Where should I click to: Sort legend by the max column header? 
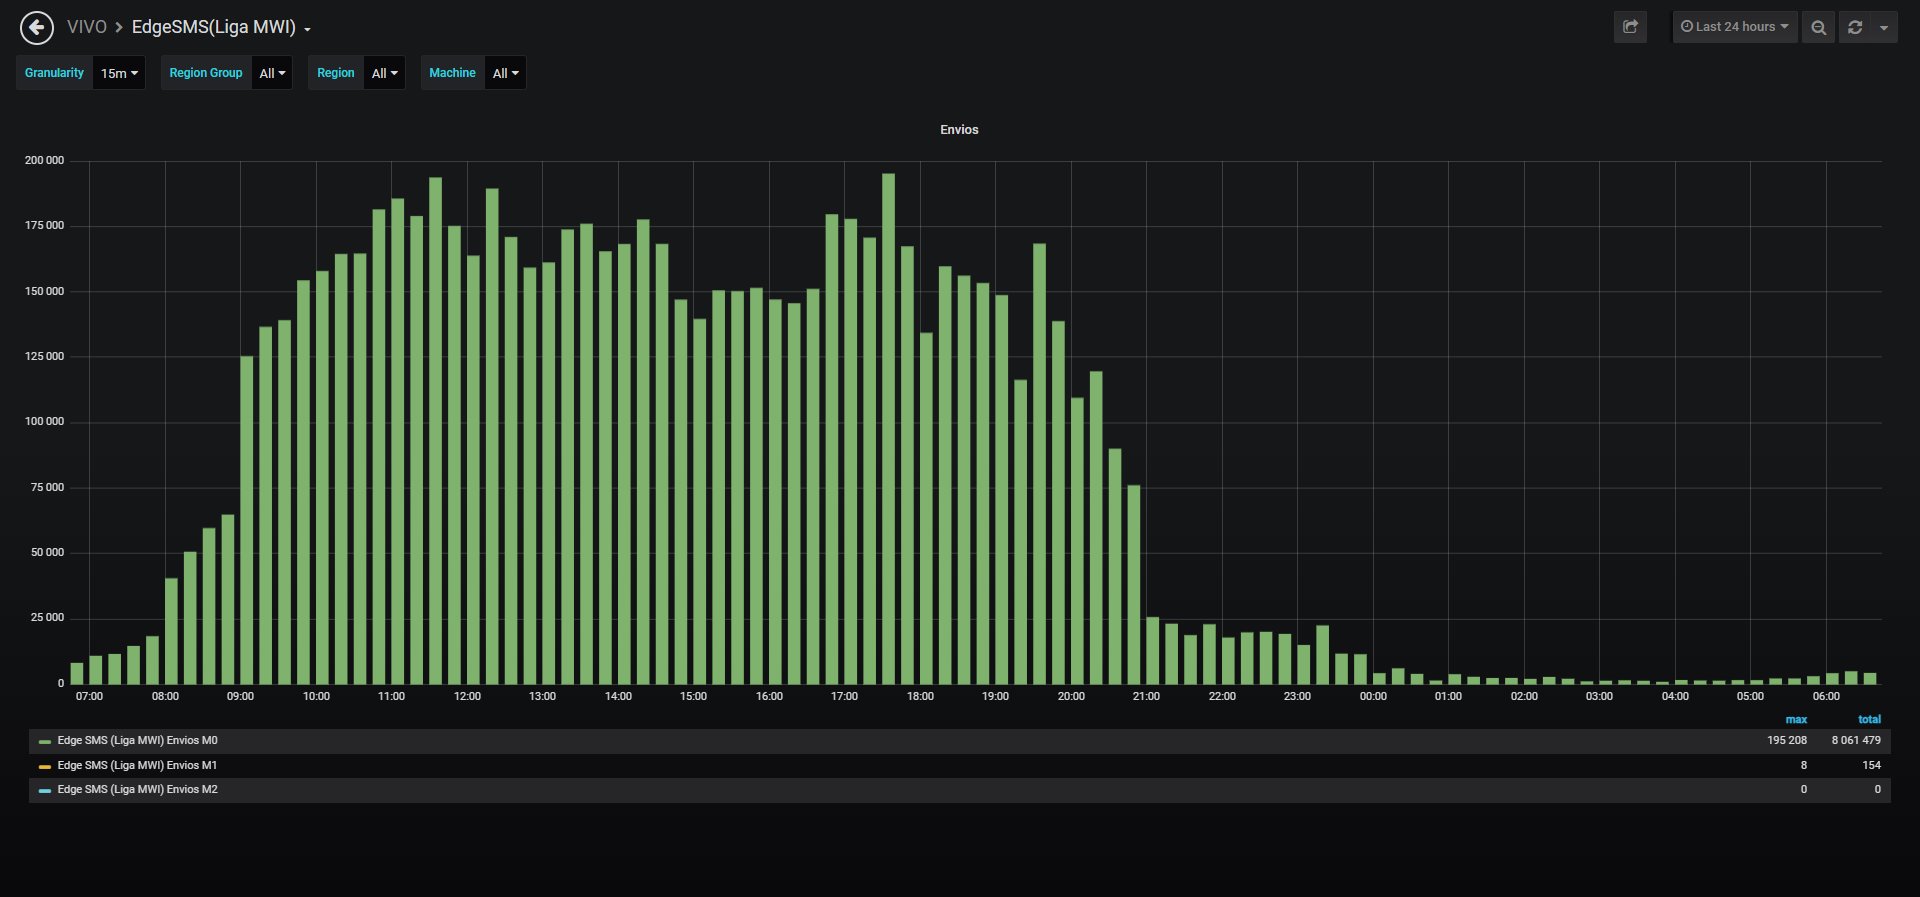[1796, 720]
